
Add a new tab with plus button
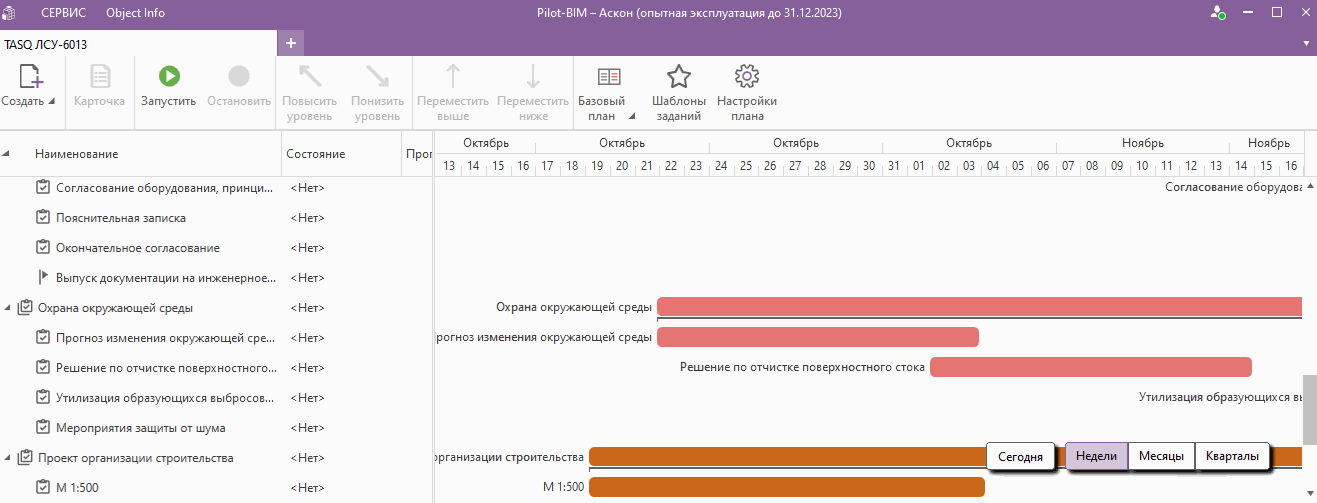[291, 43]
